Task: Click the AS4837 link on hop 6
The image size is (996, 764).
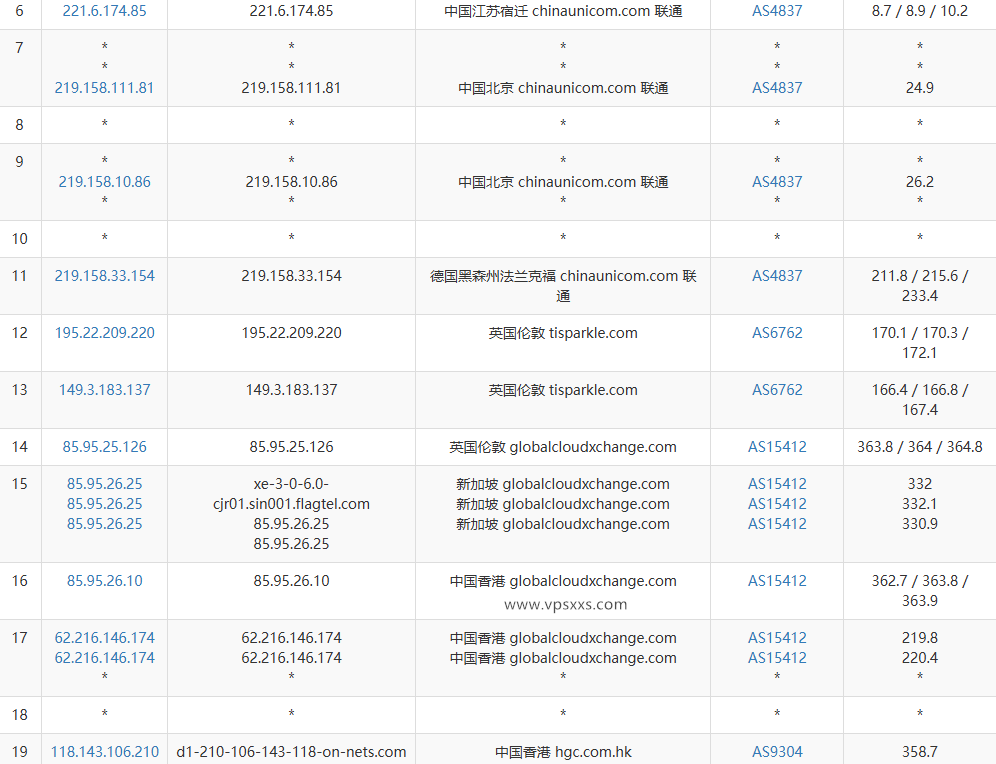Action: click(x=777, y=11)
